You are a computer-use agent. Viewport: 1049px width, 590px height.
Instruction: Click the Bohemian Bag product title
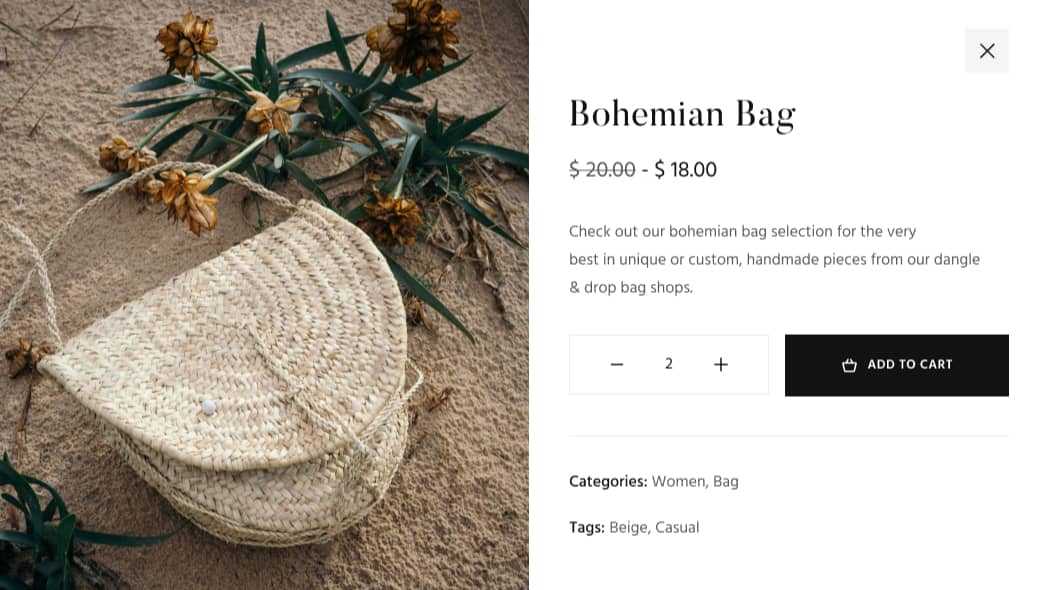[682, 114]
